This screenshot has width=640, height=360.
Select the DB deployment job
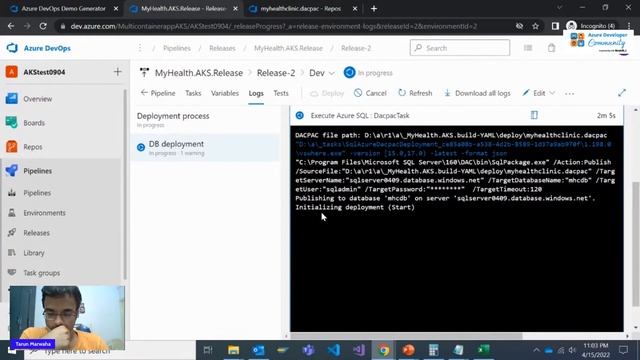click(206, 148)
